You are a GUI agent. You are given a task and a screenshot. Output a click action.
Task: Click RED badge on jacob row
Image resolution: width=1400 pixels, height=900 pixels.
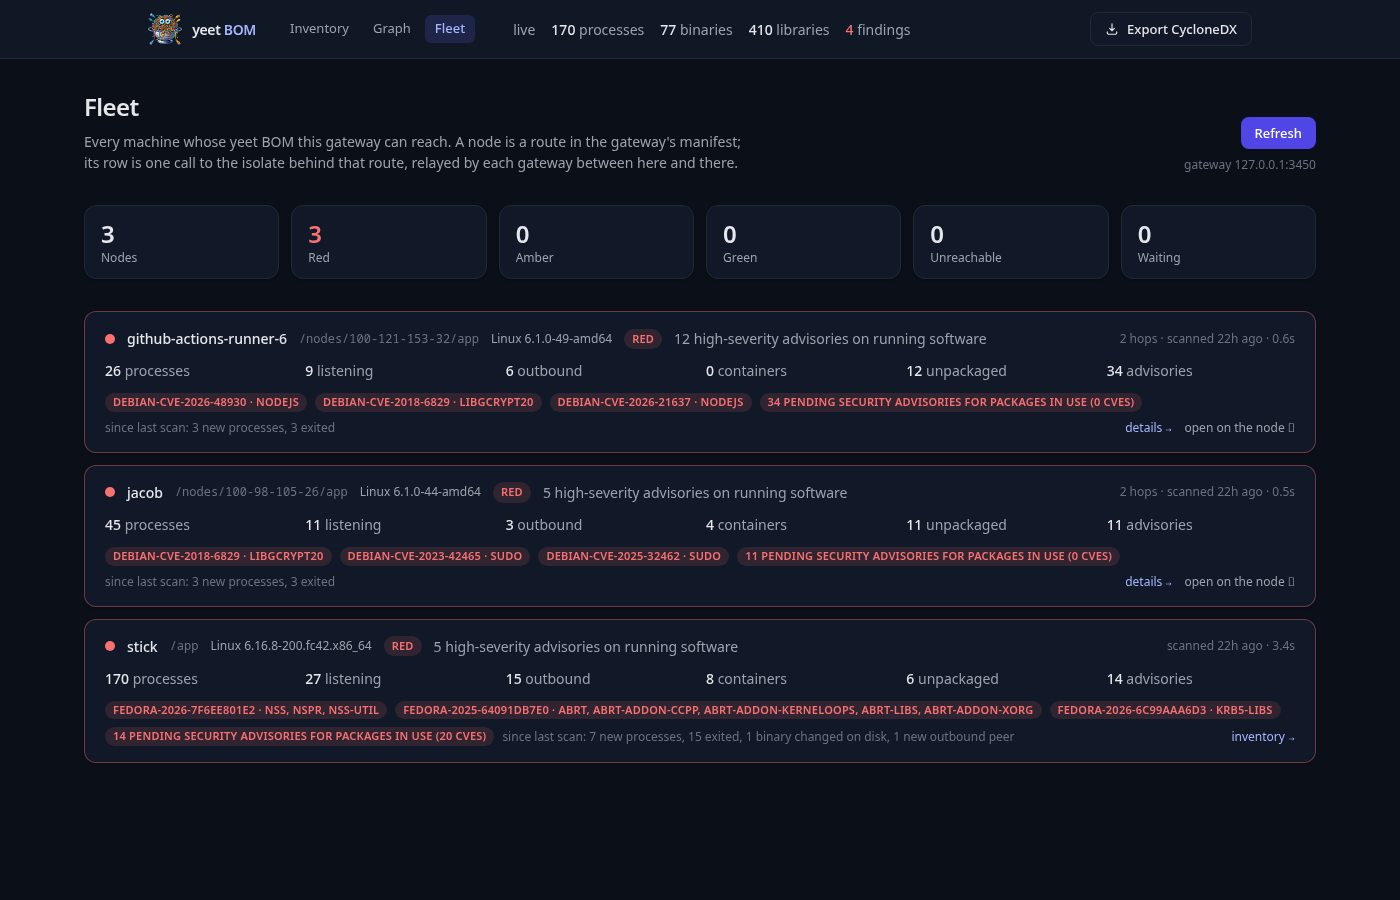pyautogui.click(x=512, y=492)
